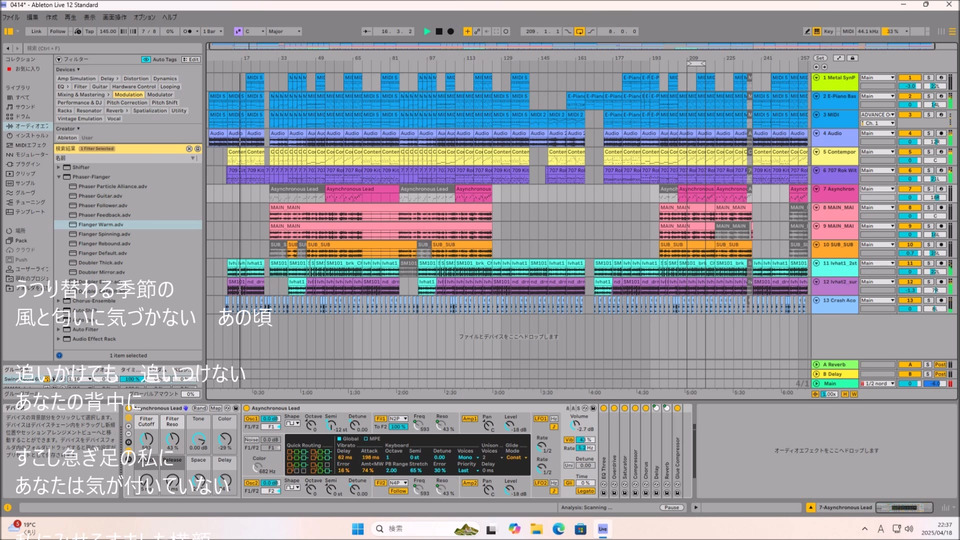Select the Modulation filter tag

tap(129, 95)
